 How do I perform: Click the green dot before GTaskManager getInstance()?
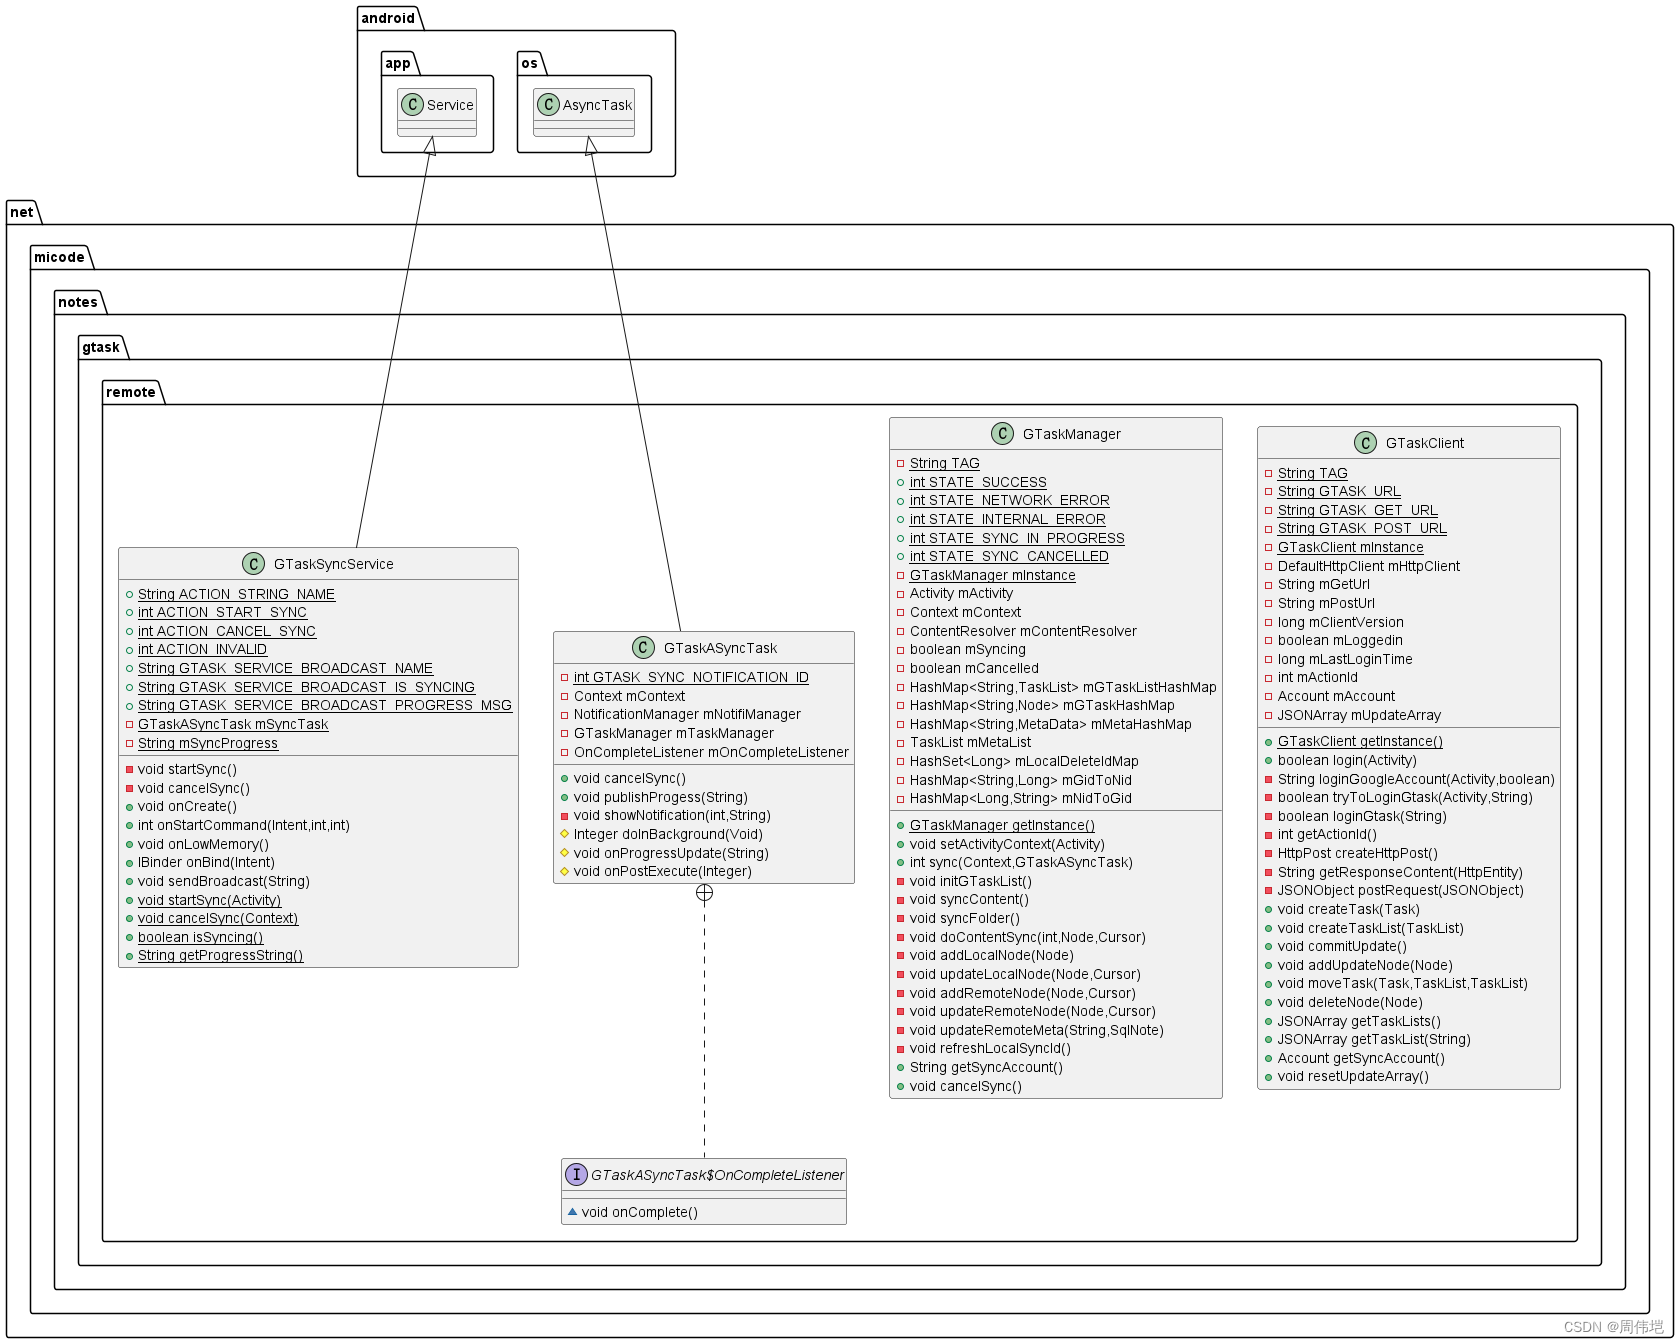click(x=901, y=825)
